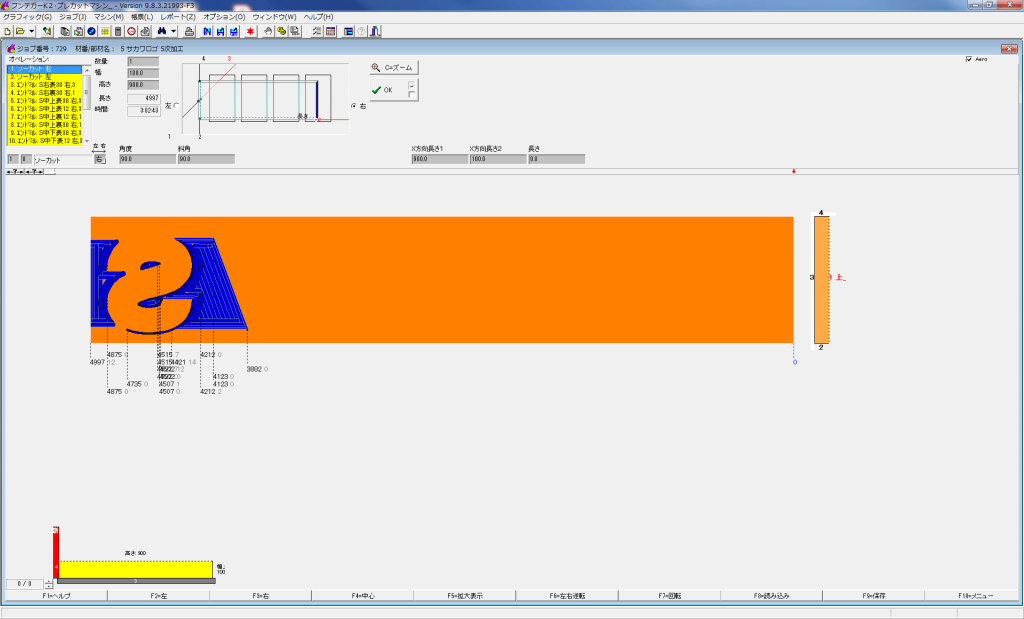1024x619 pixels.
Task: Select operation row number 3 in list
Action: click(44, 85)
